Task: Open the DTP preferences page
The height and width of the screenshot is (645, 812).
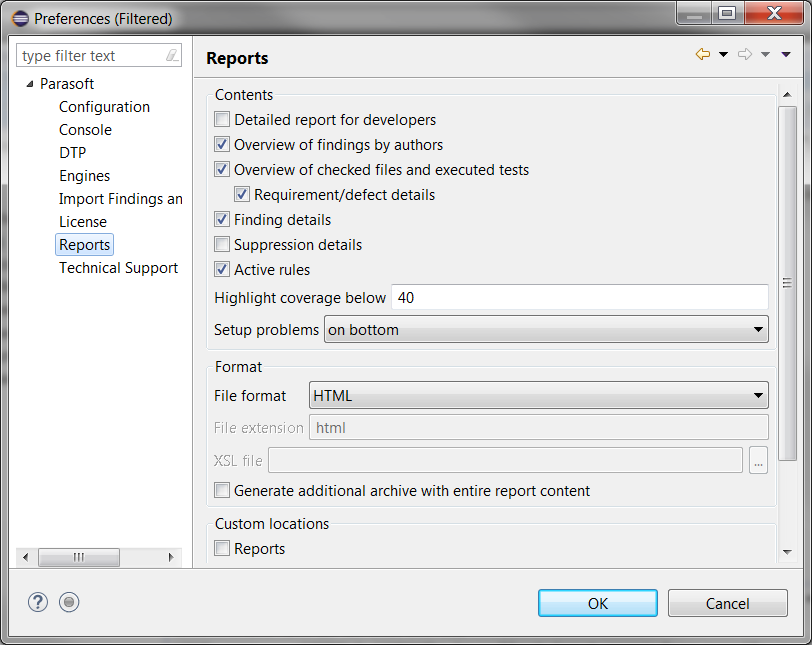Action: pos(72,153)
